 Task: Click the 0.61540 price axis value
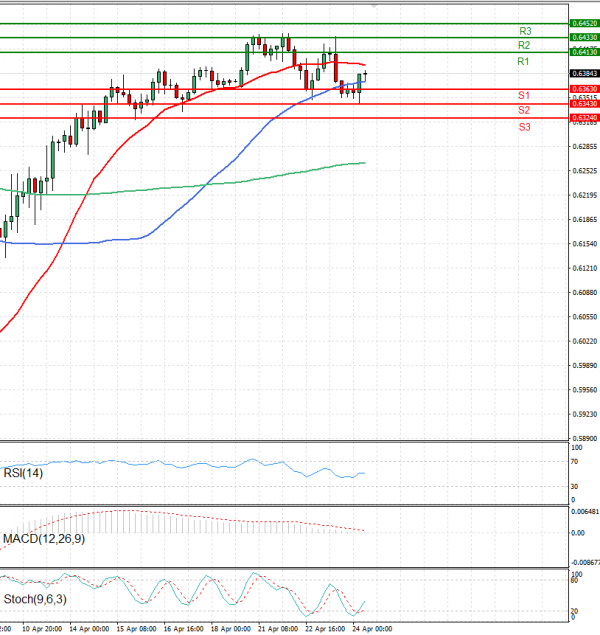click(585, 244)
